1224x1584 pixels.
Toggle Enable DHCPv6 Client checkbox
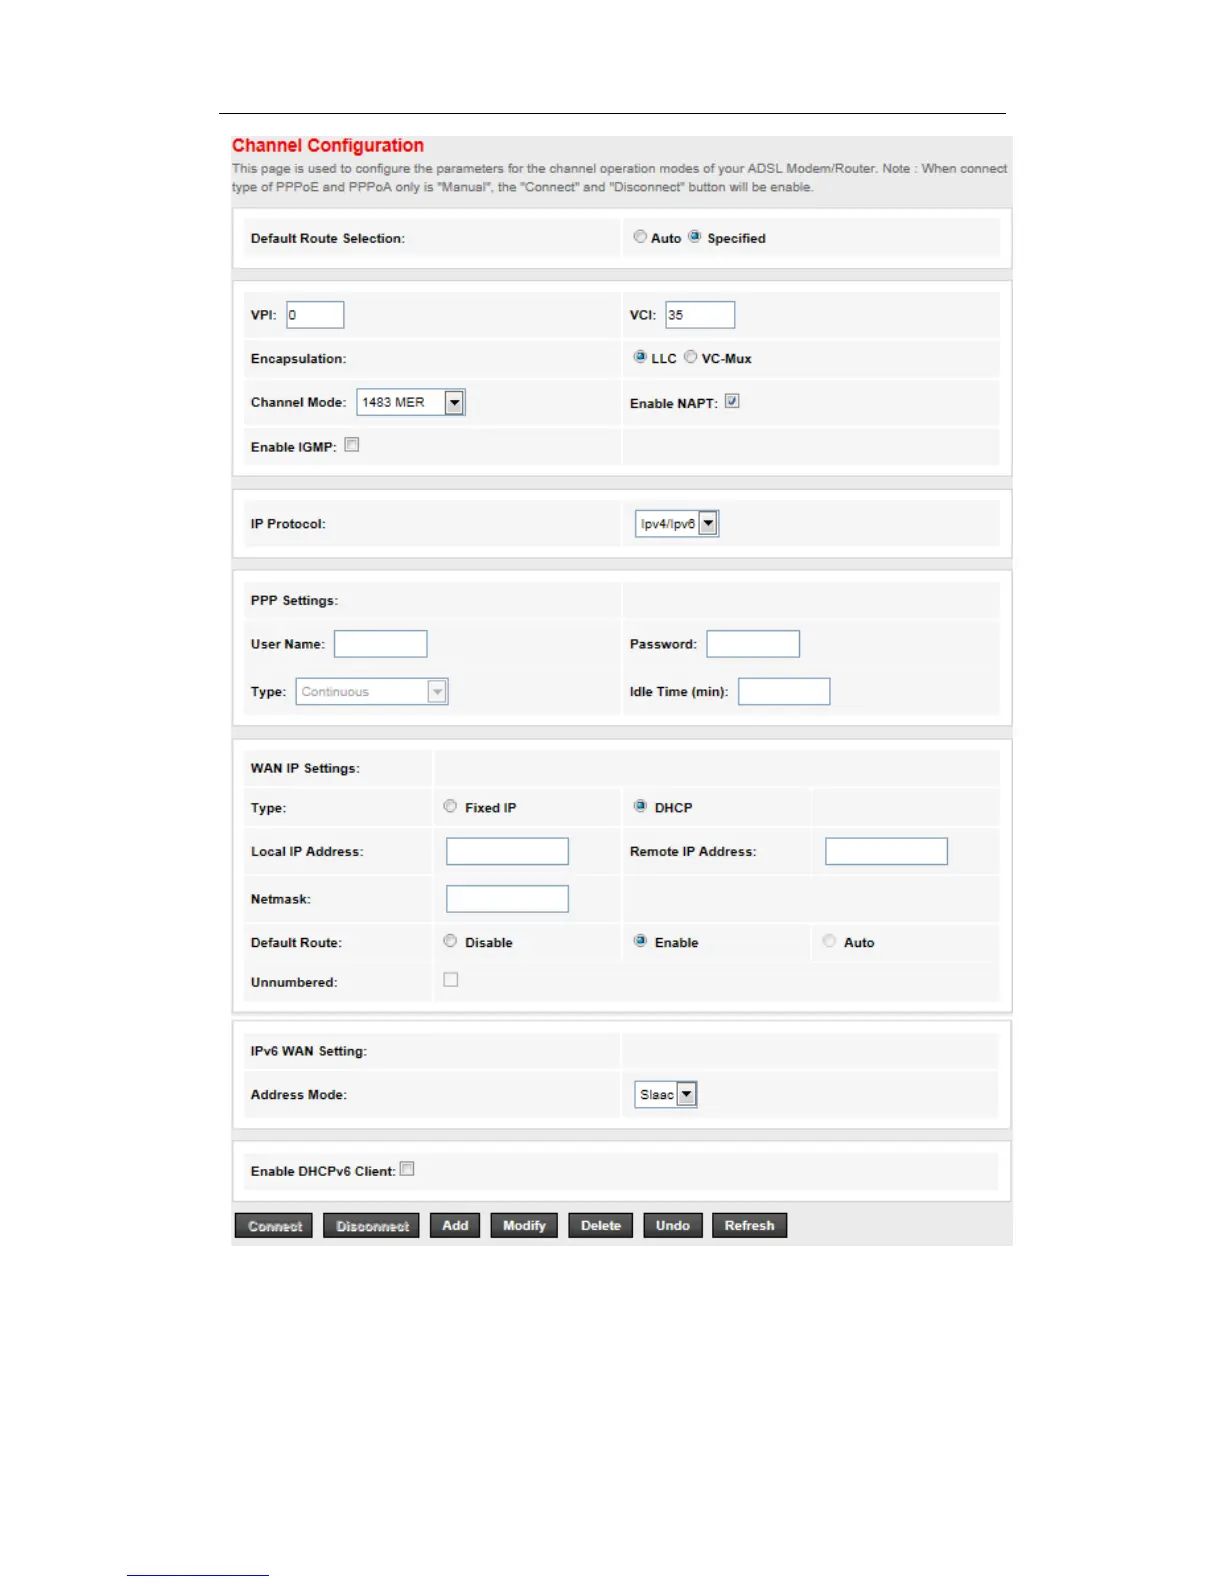click(x=407, y=1169)
